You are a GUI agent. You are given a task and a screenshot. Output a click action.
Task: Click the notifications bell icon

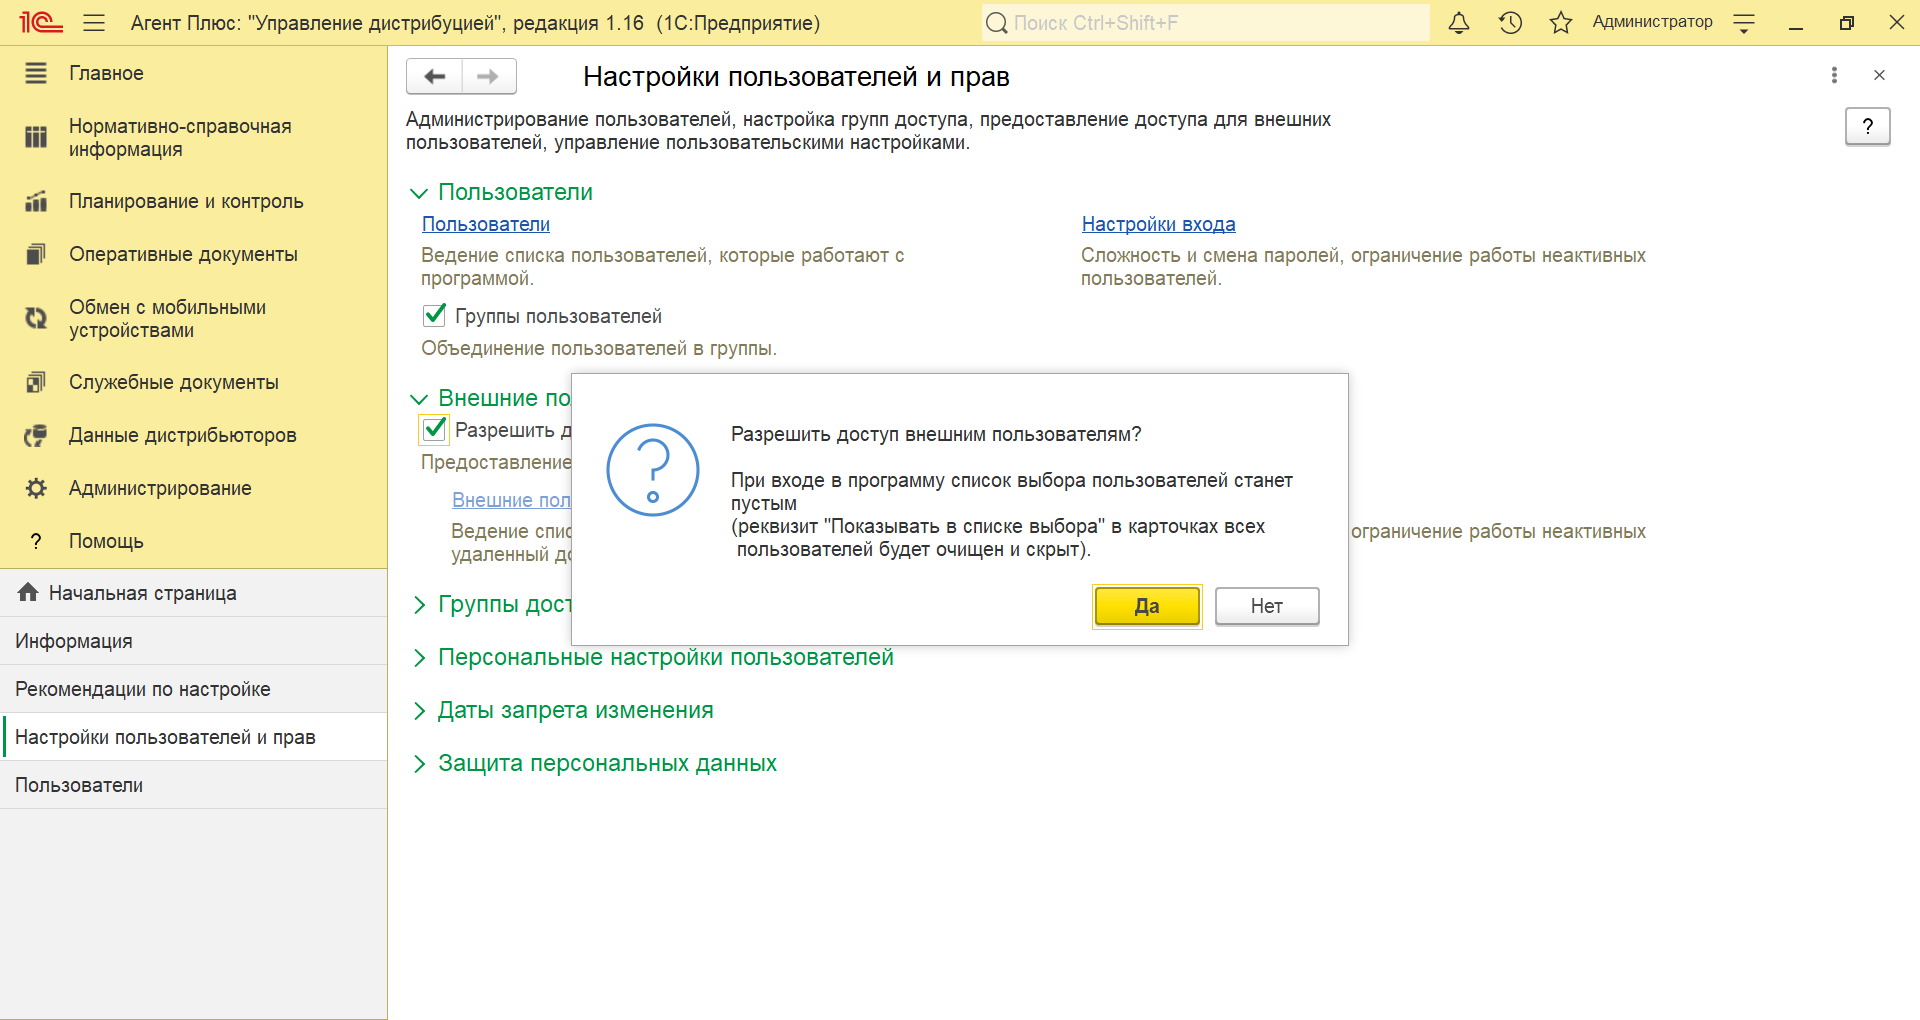point(1459,23)
